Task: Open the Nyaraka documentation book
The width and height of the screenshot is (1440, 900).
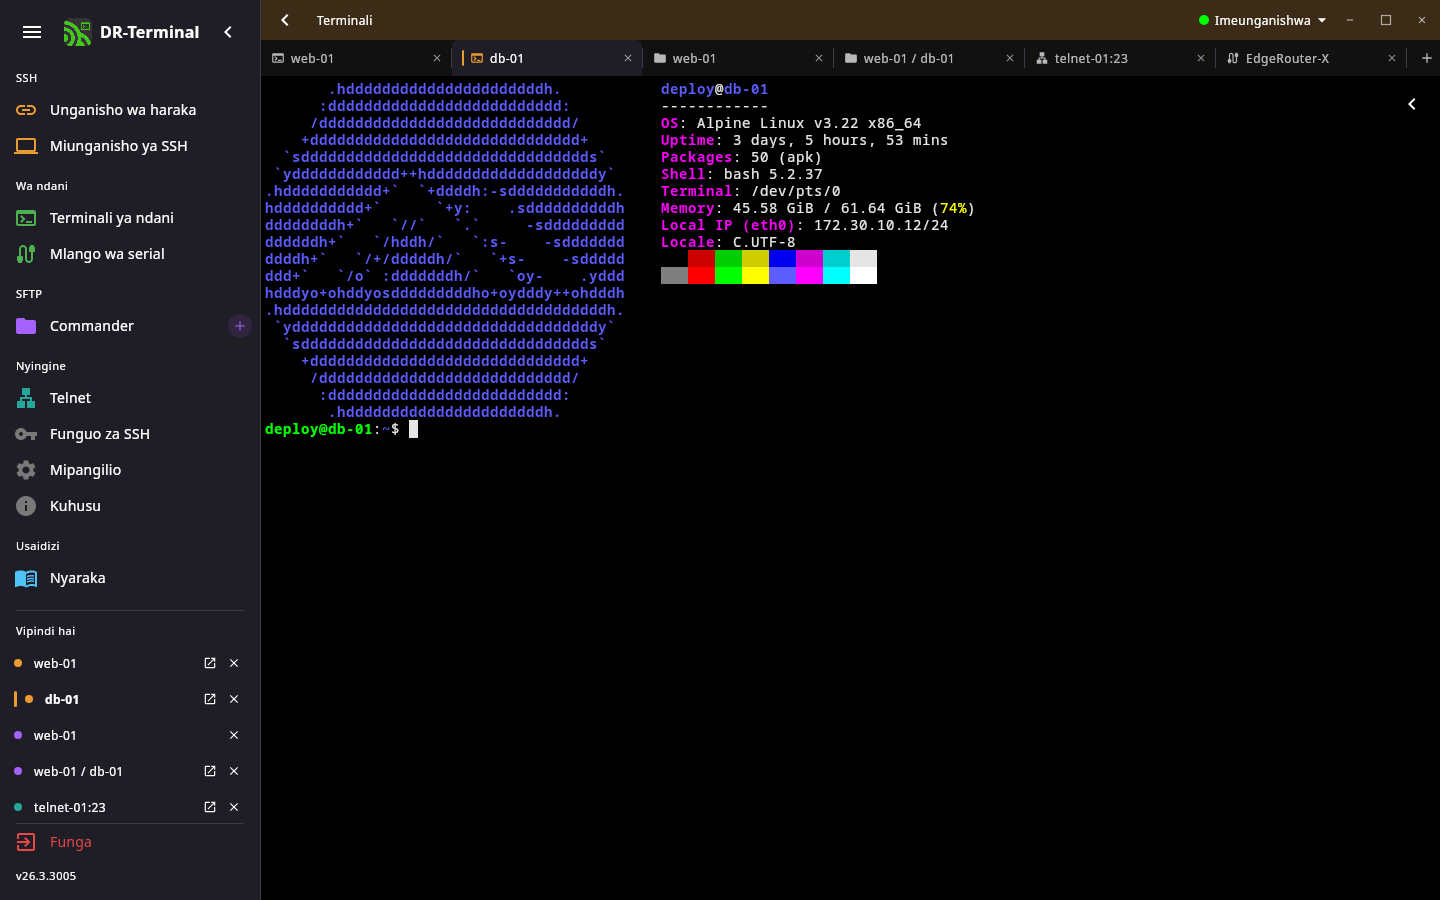Action: pos(130,578)
